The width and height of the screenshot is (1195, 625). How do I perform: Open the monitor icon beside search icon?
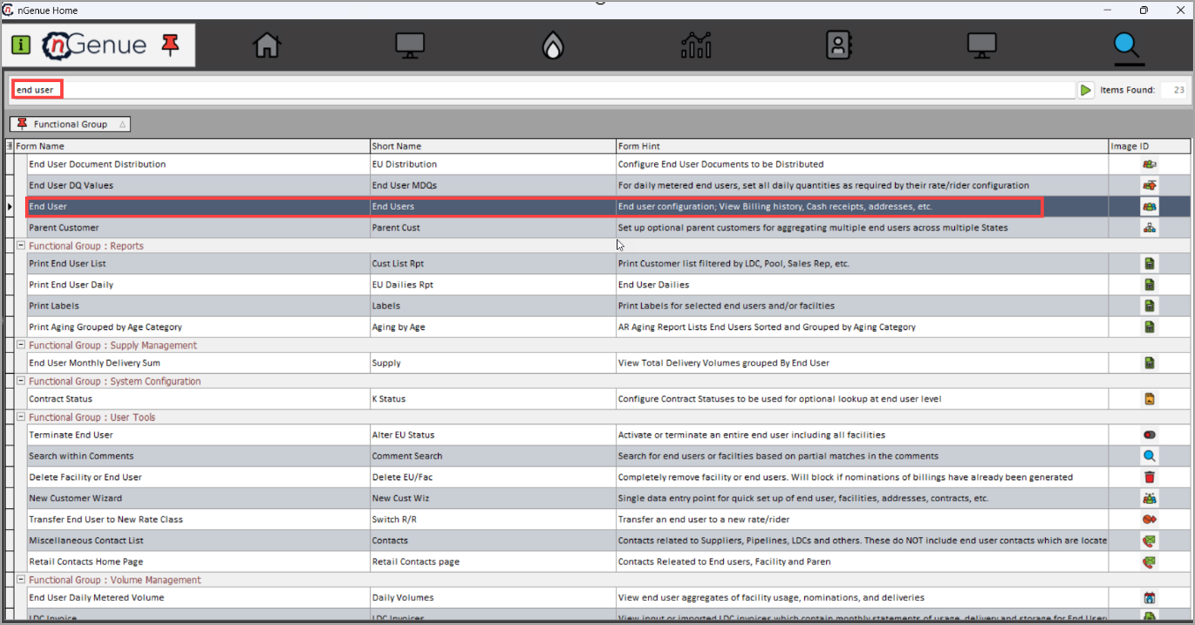click(x=982, y=46)
